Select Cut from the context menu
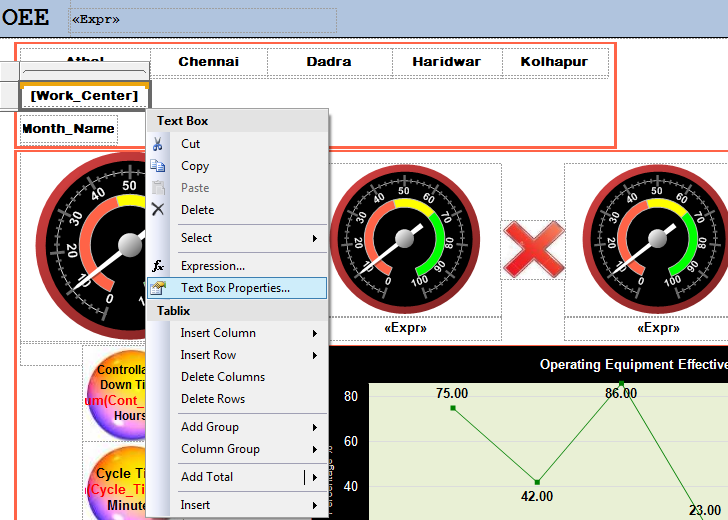728x520 pixels. click(x=237, y=144)
